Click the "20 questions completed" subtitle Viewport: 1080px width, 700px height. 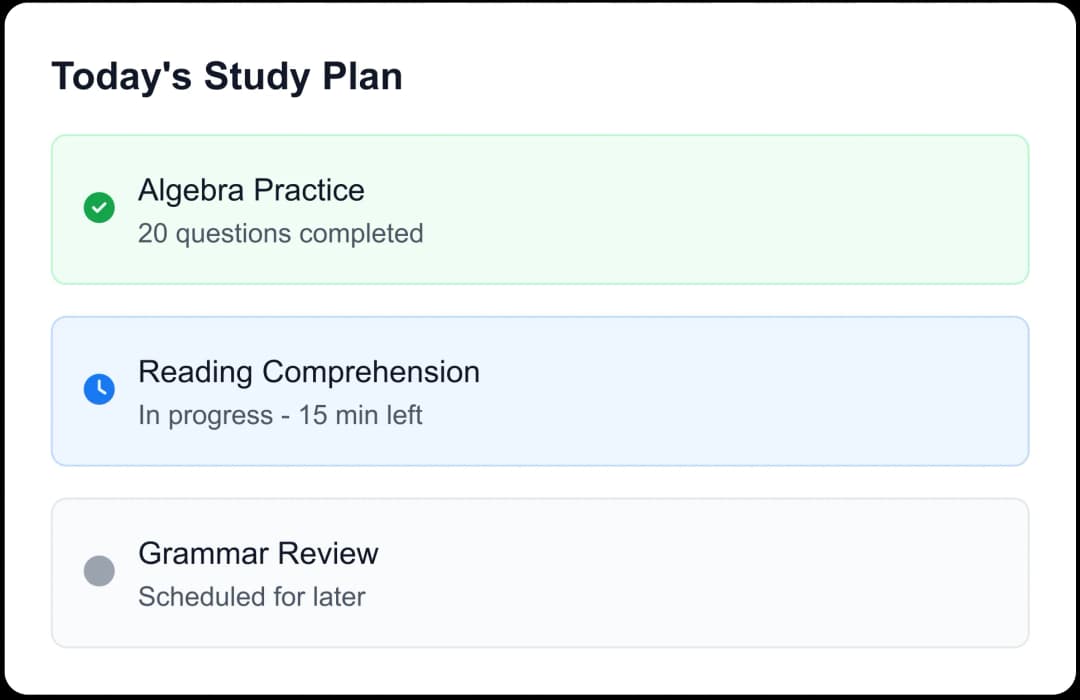tap(281, 234)
